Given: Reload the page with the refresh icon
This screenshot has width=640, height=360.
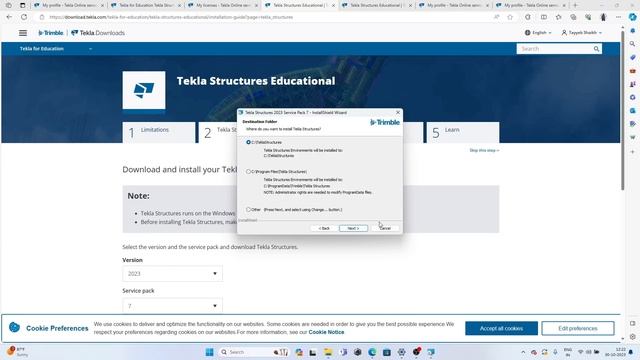Looking at the screenshot, I should tap(24, 17).
